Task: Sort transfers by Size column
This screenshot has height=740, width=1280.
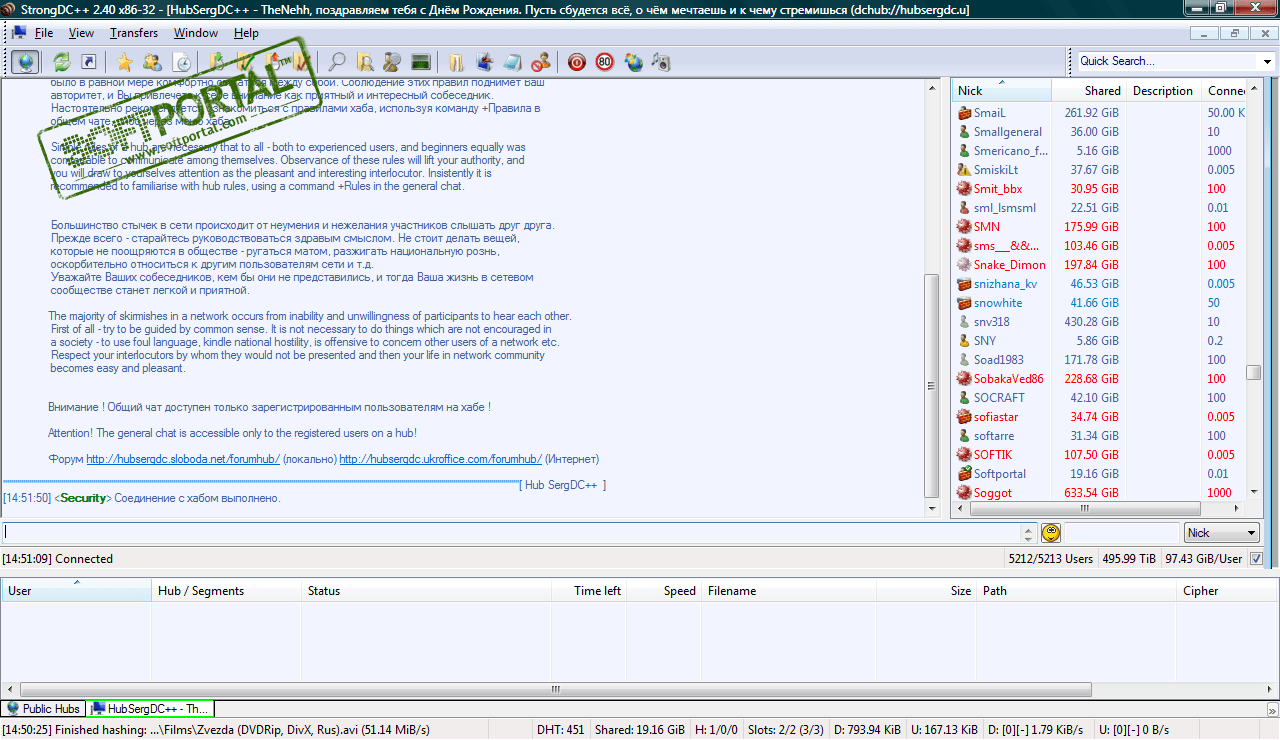Action: click(926, 590)
